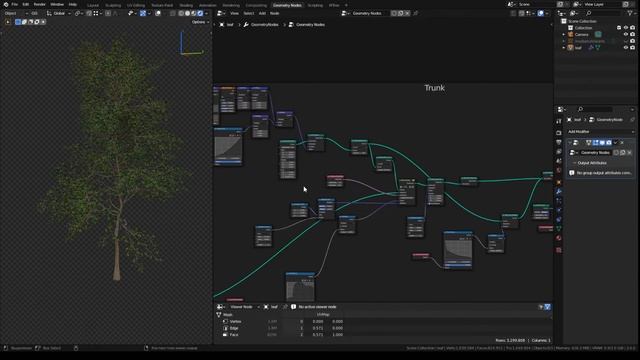The width and height of the screenshot is (640, 360).
Task: Open the node editor Select menu
Action: point(249,13)
